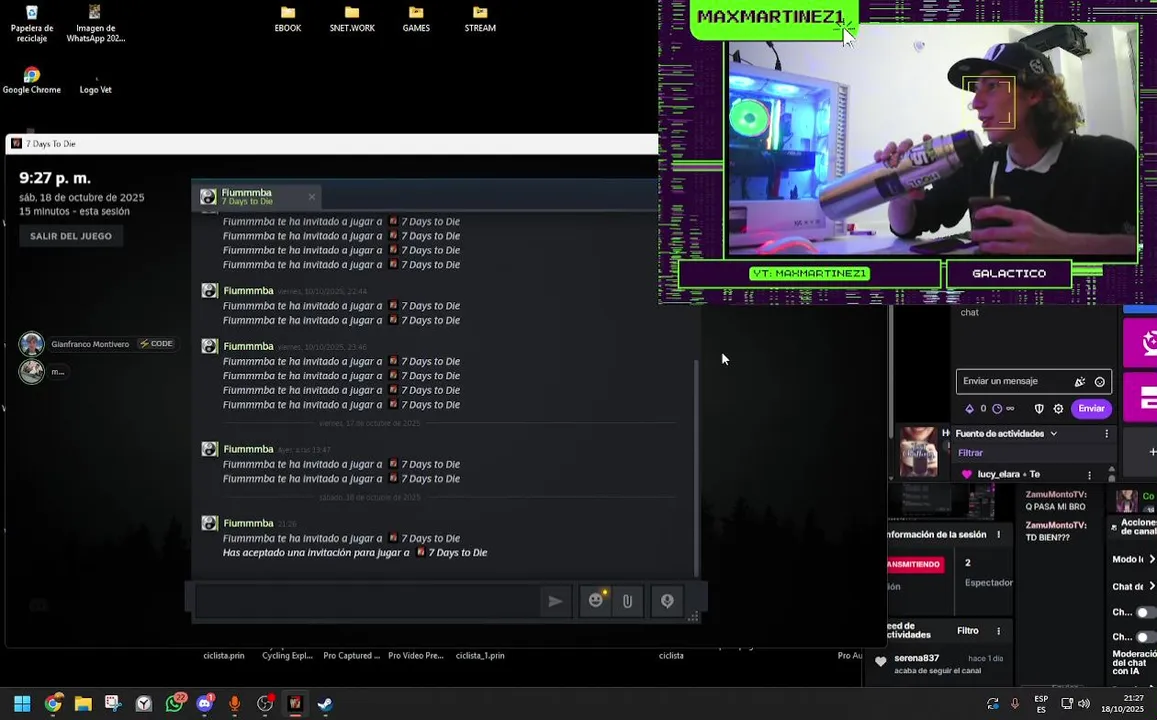
Task: Open Información de la sesión options menu
Action: (x=998, y=535)
